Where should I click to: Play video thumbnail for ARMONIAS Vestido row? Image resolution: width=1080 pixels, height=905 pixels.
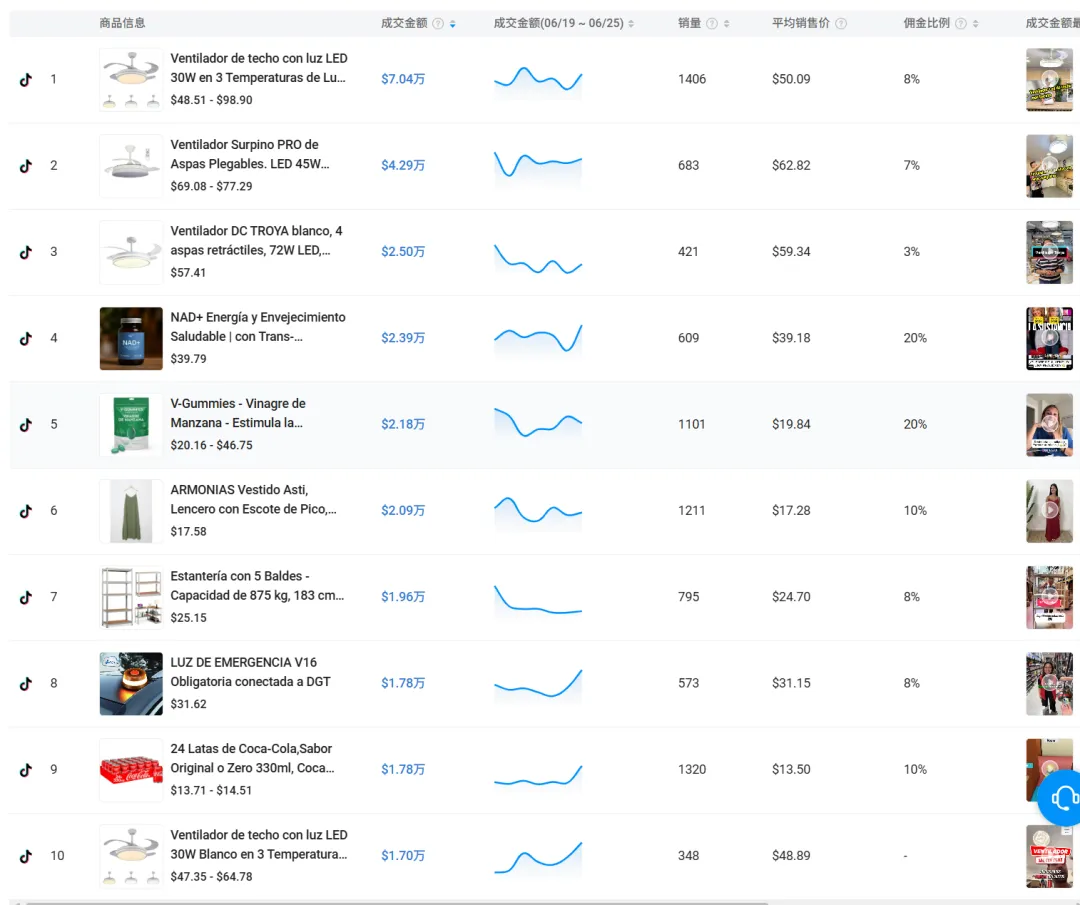(x=1049, y=511)
